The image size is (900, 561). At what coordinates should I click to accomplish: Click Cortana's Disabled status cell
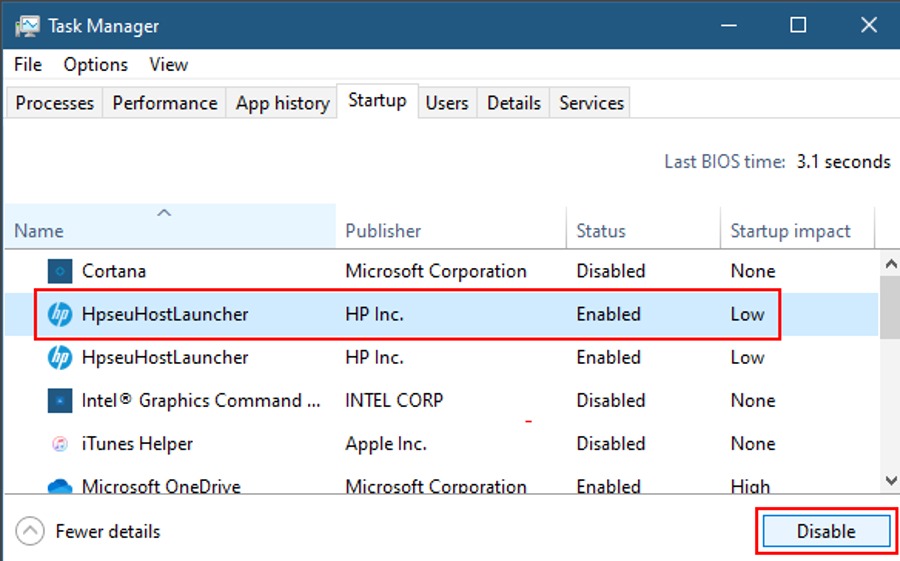pyautogui.click(x=611, y=271)
